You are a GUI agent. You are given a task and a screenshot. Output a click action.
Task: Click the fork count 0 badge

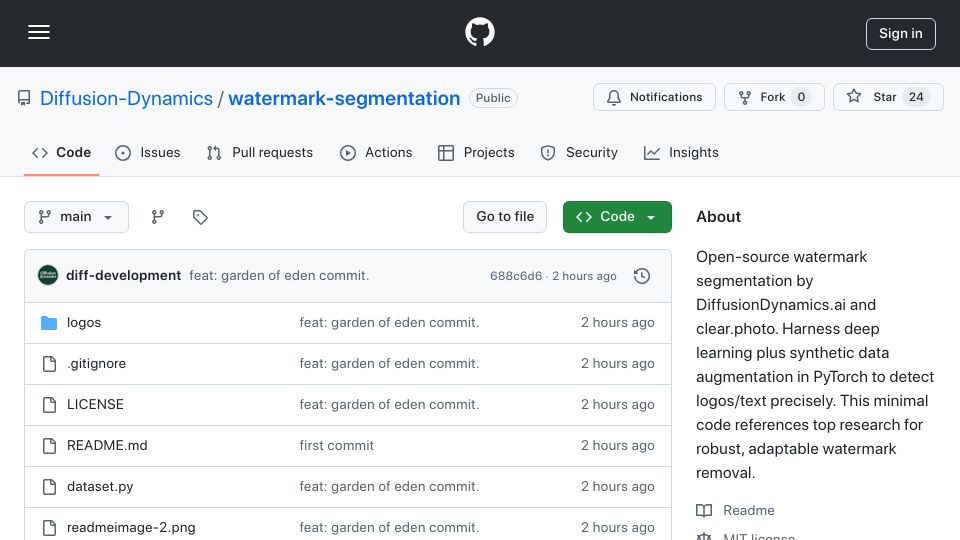(801, 97)
